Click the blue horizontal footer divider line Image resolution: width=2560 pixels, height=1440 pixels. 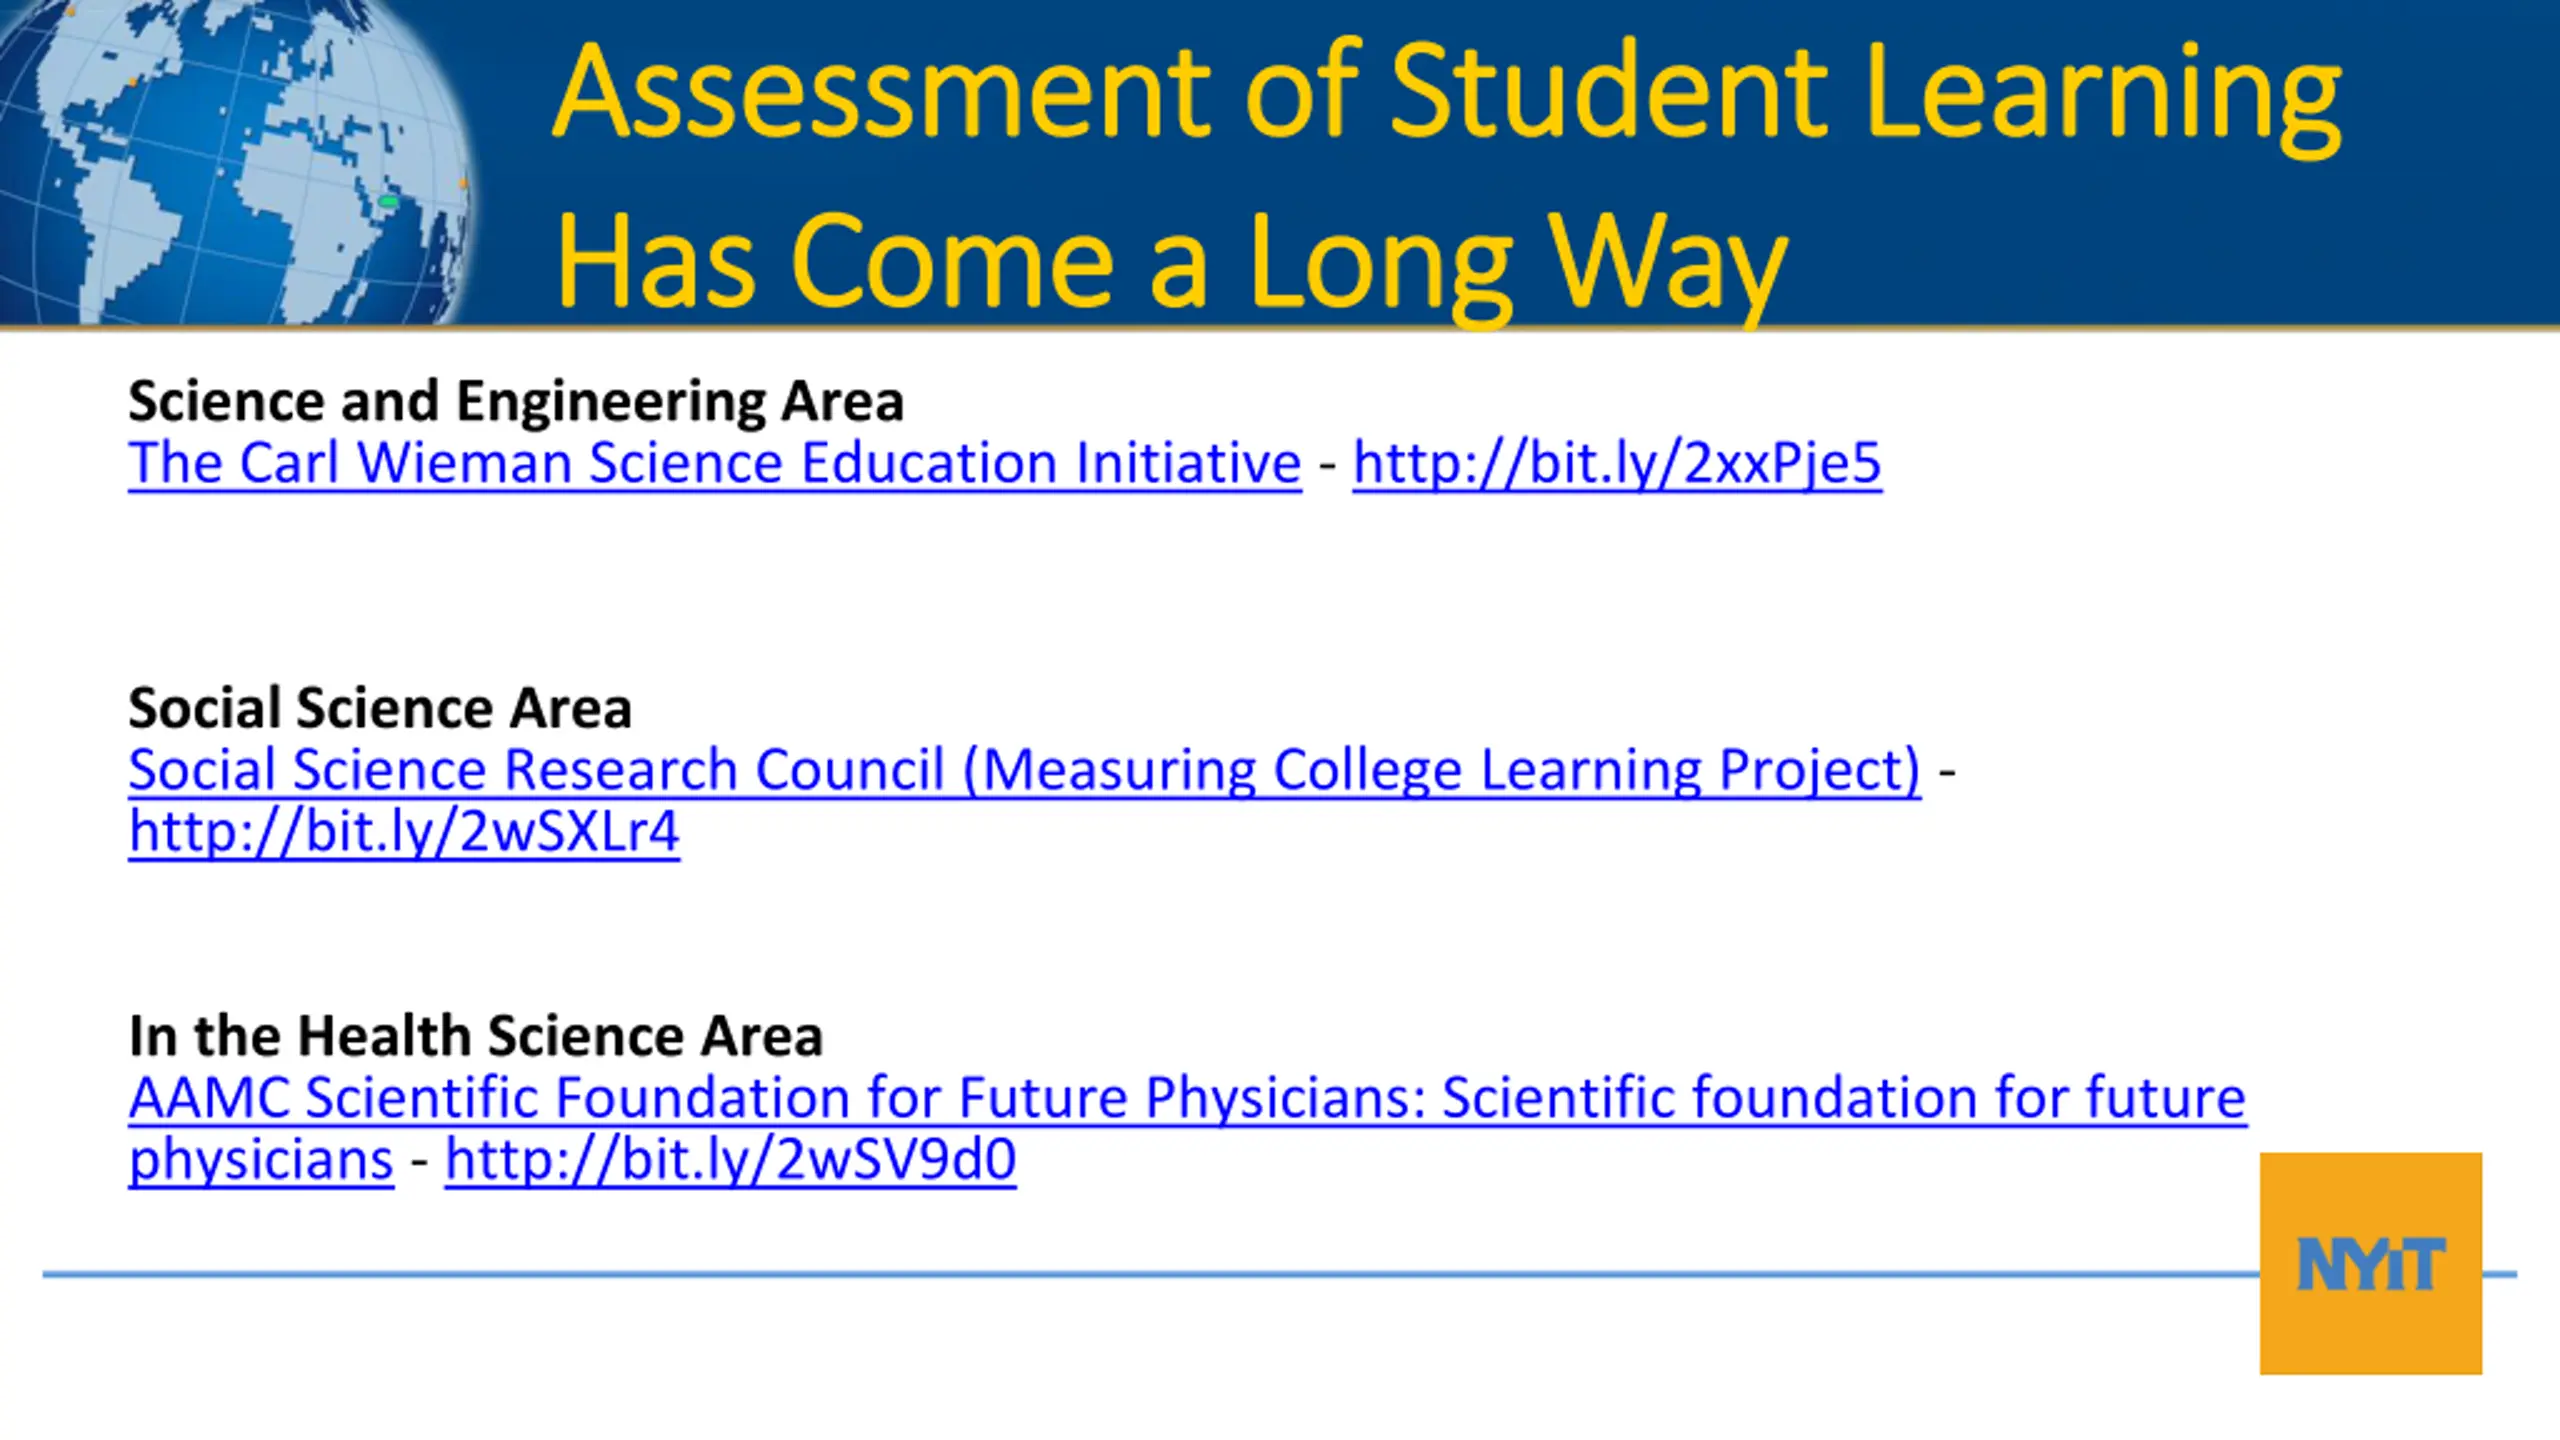click(1100, 1274)
